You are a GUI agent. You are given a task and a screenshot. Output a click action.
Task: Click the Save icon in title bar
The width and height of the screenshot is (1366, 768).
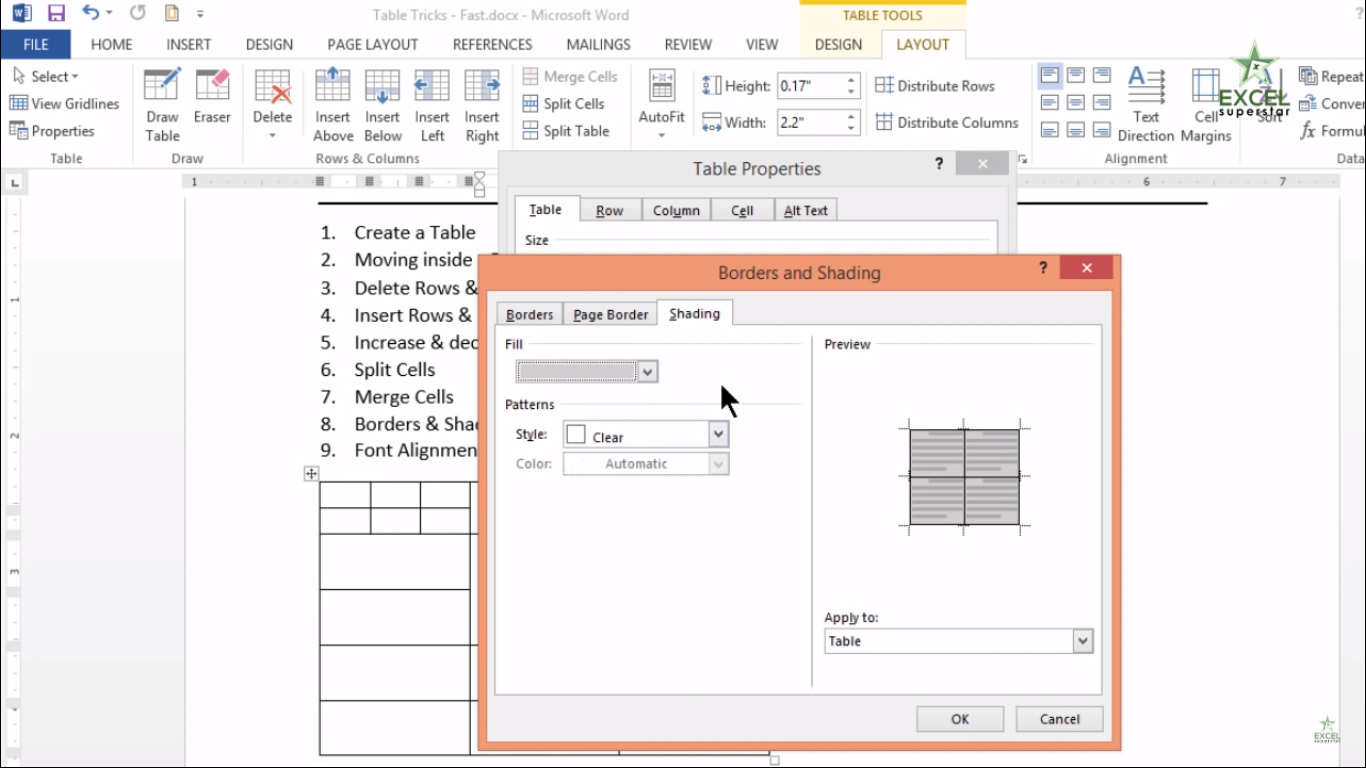pyautogui.click(x=56, y=14)
